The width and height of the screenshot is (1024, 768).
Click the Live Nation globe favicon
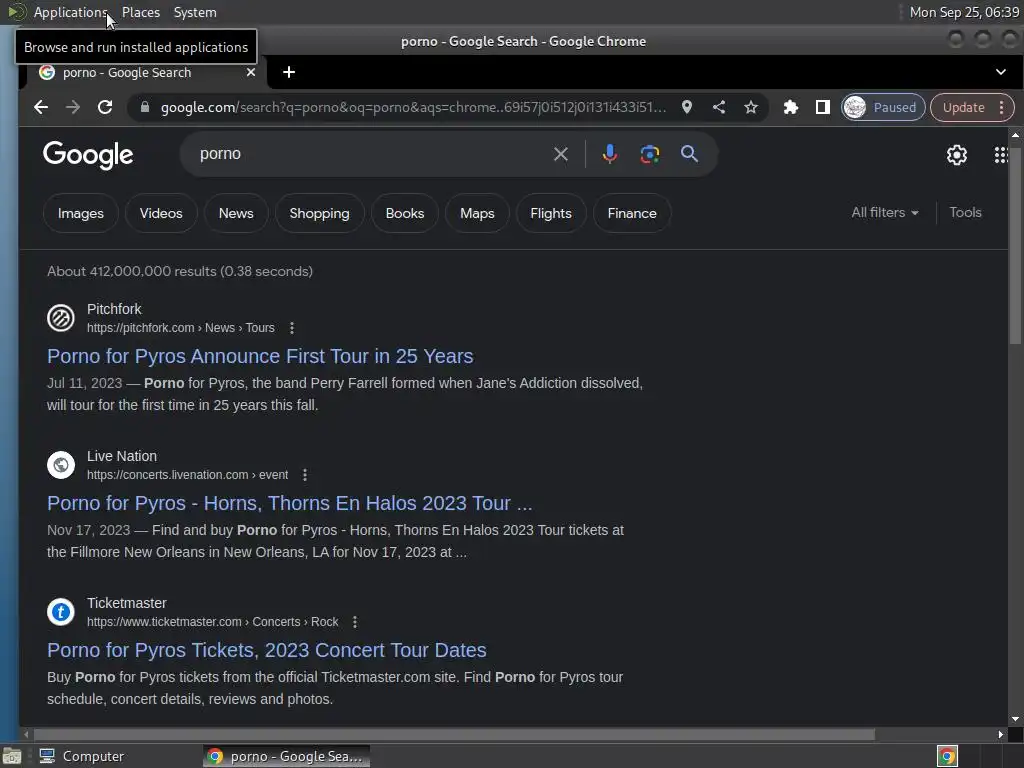point(61,465)
